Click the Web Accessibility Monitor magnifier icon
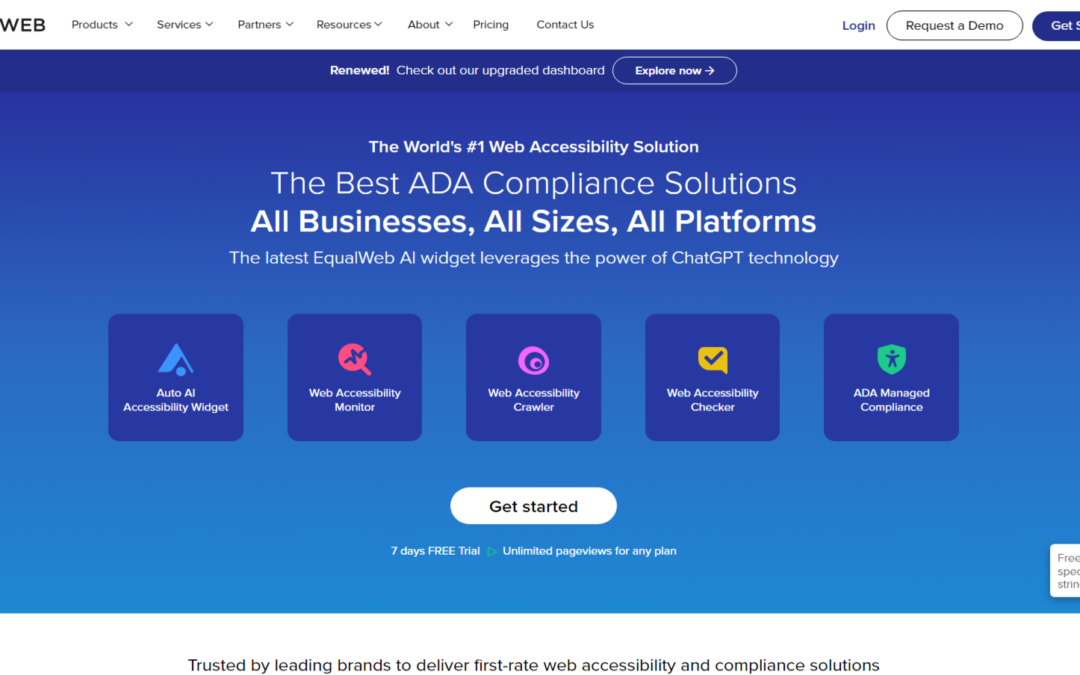The height and width of the screenshot is (675, 1080). 355,359
